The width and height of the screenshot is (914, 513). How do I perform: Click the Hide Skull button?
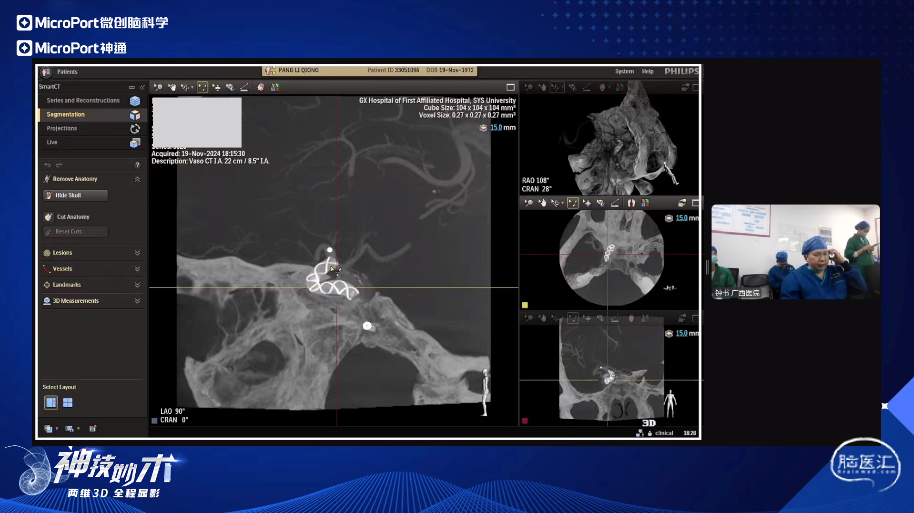pos(75,195)
